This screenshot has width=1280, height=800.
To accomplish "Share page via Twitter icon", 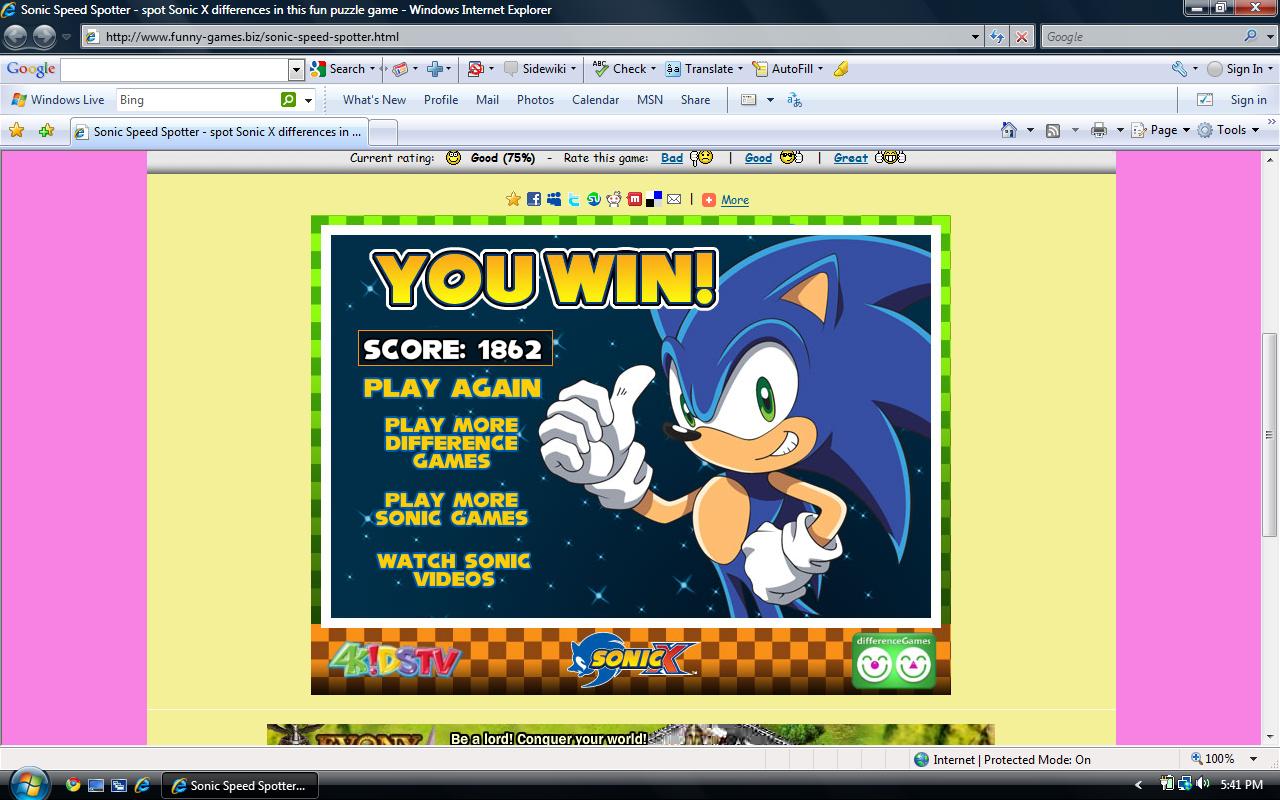I will point(574,199).
